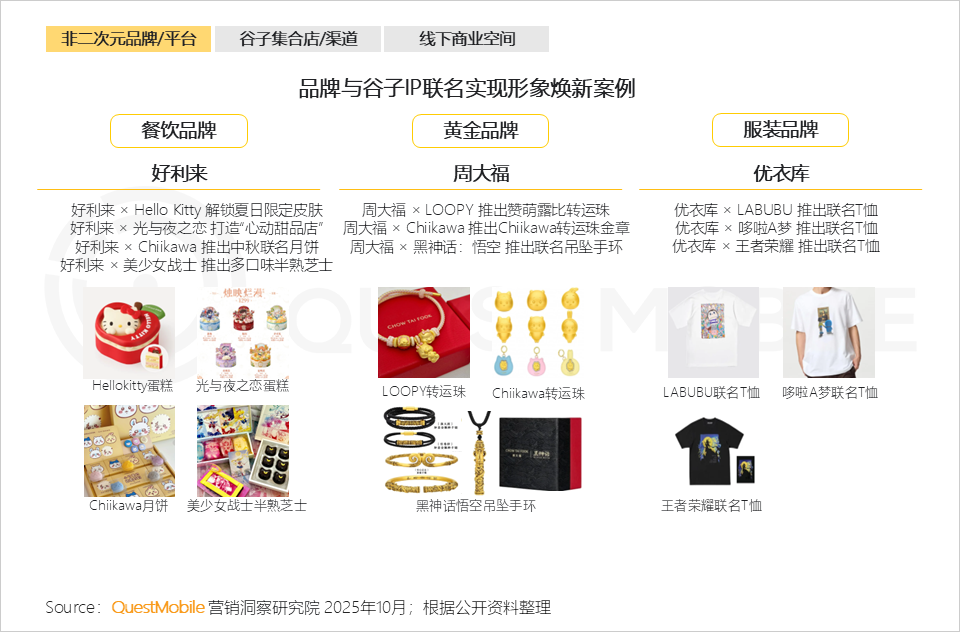View the 王者荣耀联名T恤 black shirt image
Screen dimensions: 960x632
click(713, 451)
